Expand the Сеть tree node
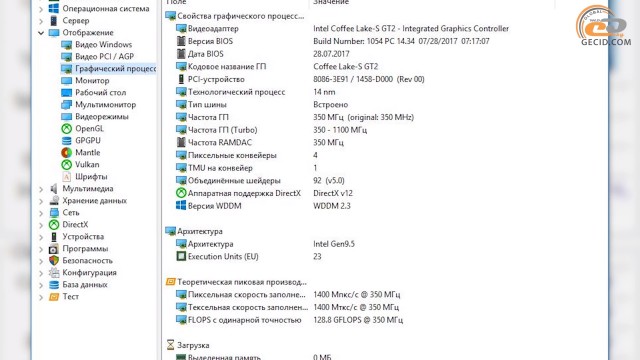640x360 pixels. tap(41, 213)
